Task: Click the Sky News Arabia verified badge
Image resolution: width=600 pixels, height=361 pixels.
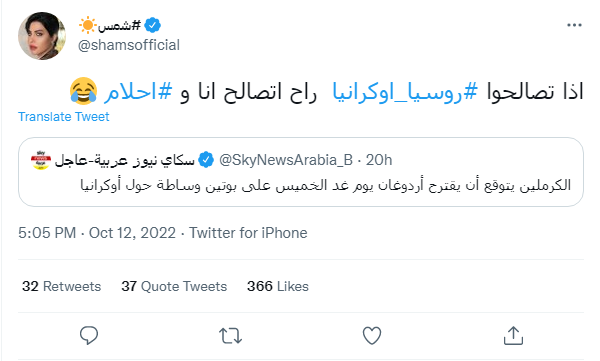Action: [x=207, y=160]
